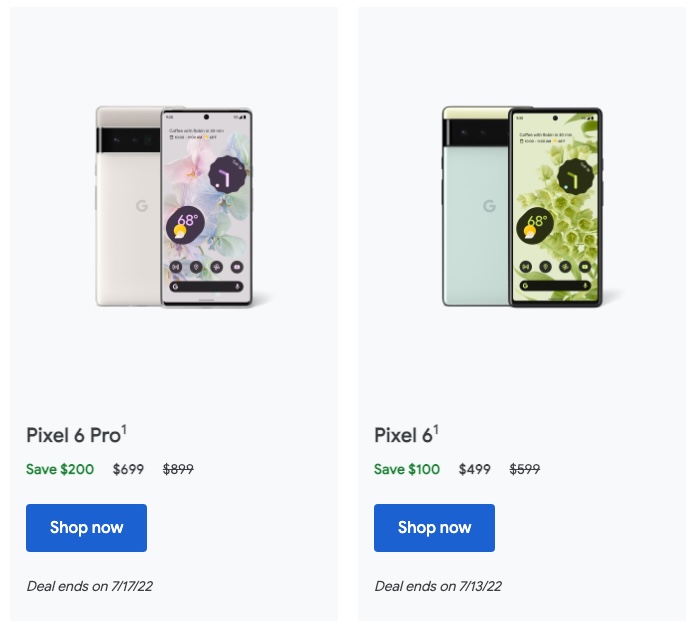The height and width of the screenshot is (638, 696).
Task: Select the $699 sale price
Action: point(128,469)
